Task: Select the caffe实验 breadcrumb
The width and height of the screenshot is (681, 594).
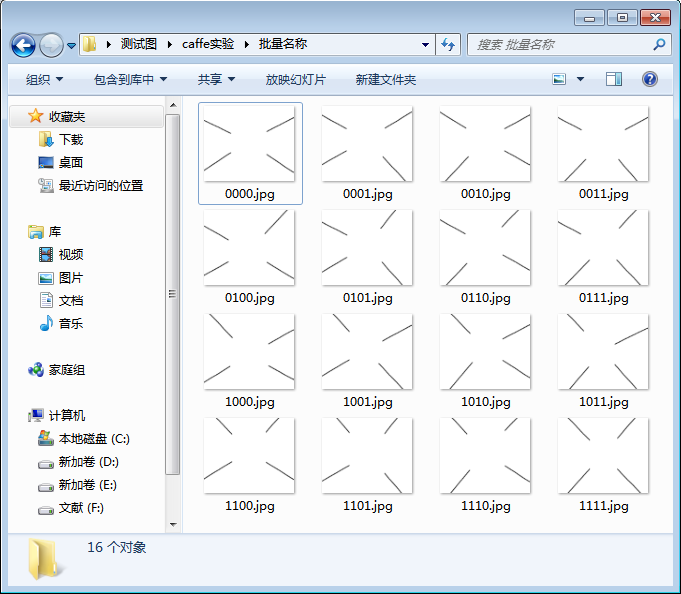Action: click(x=208, y=44)
